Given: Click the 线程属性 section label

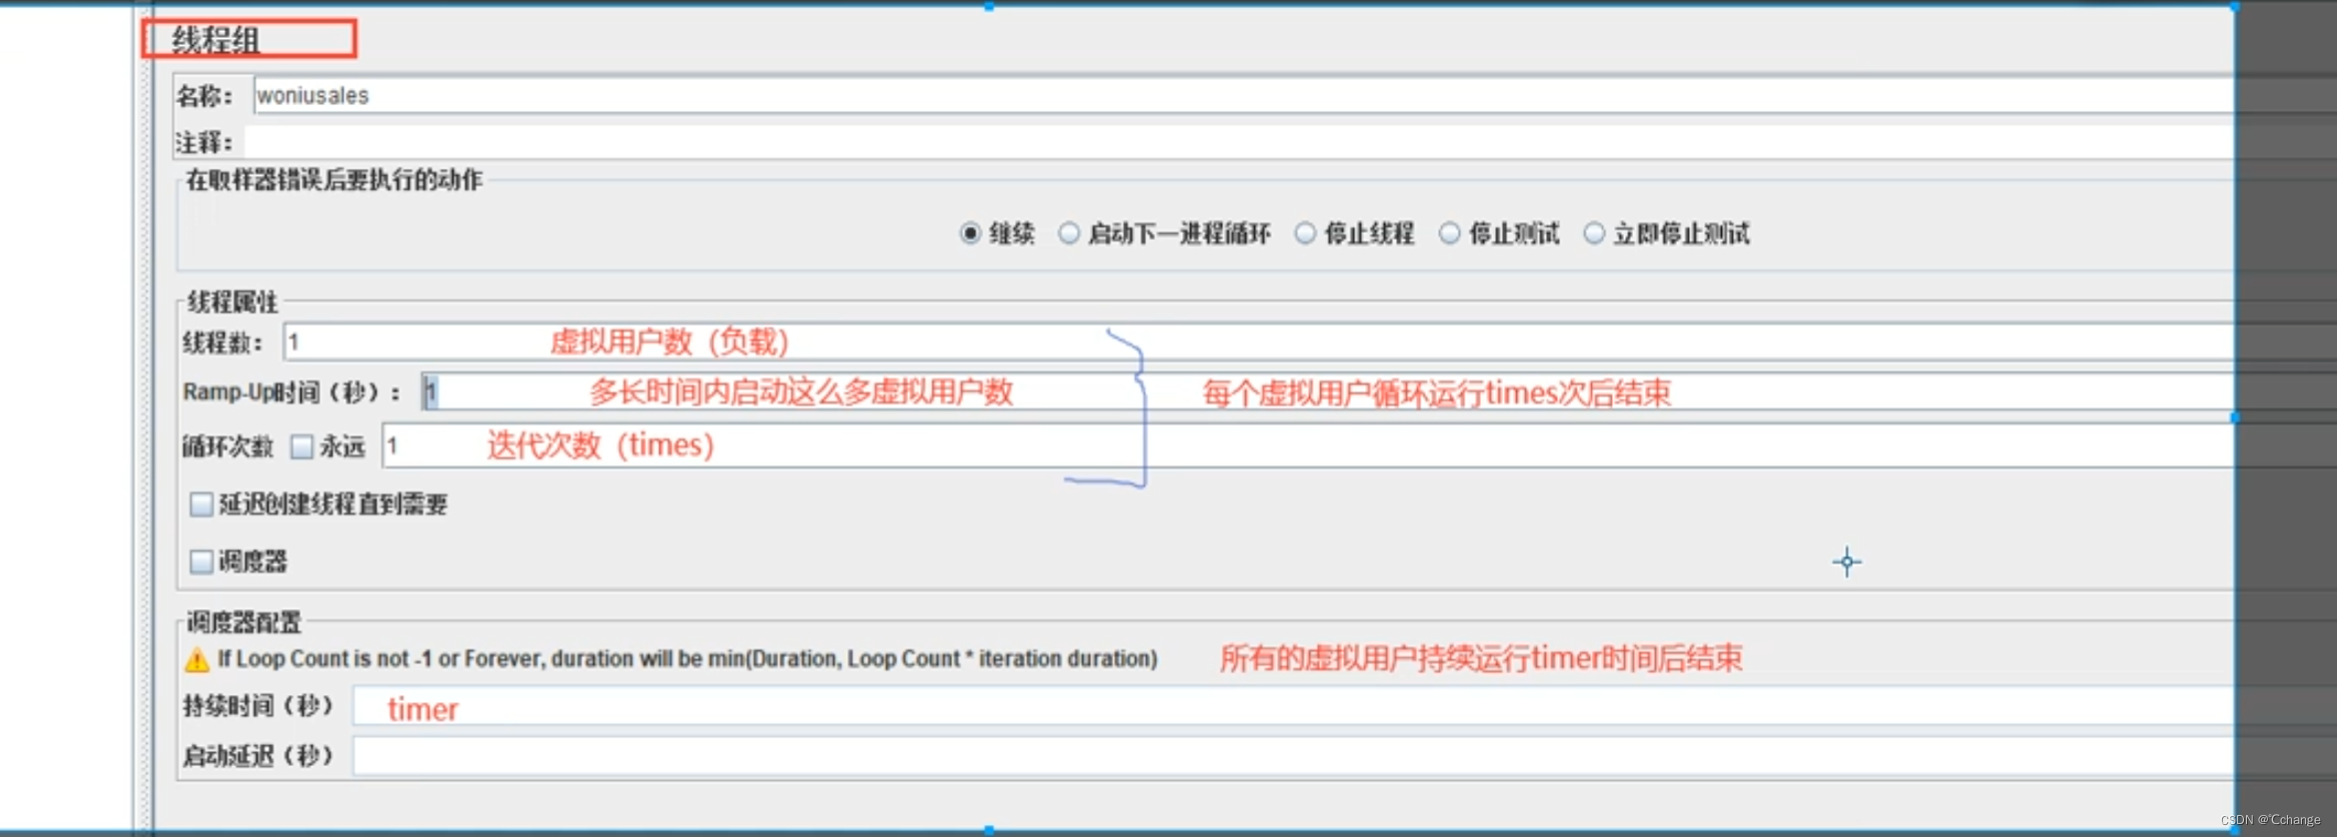Looking at the screenshot, I should tap(232, 302).
